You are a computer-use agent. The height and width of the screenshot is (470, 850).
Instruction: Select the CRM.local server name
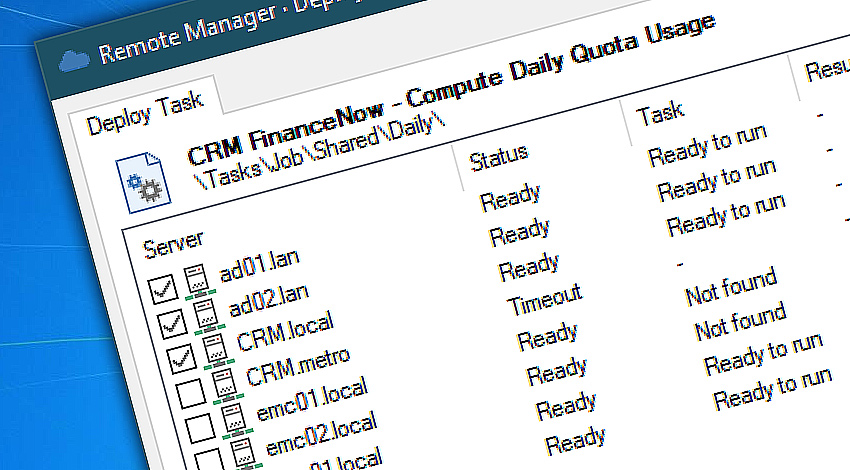tap(285, 332)
